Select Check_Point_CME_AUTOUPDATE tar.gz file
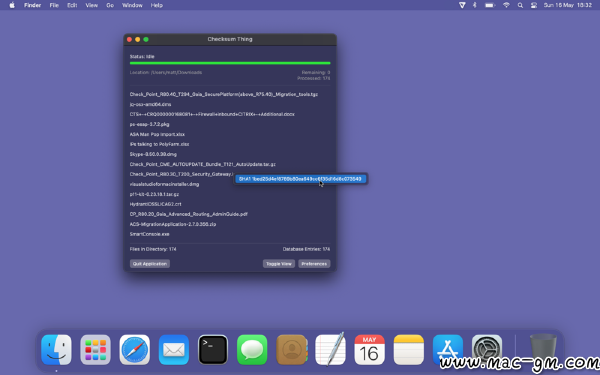This screenshot has height=375, width=600. [202, 164]
